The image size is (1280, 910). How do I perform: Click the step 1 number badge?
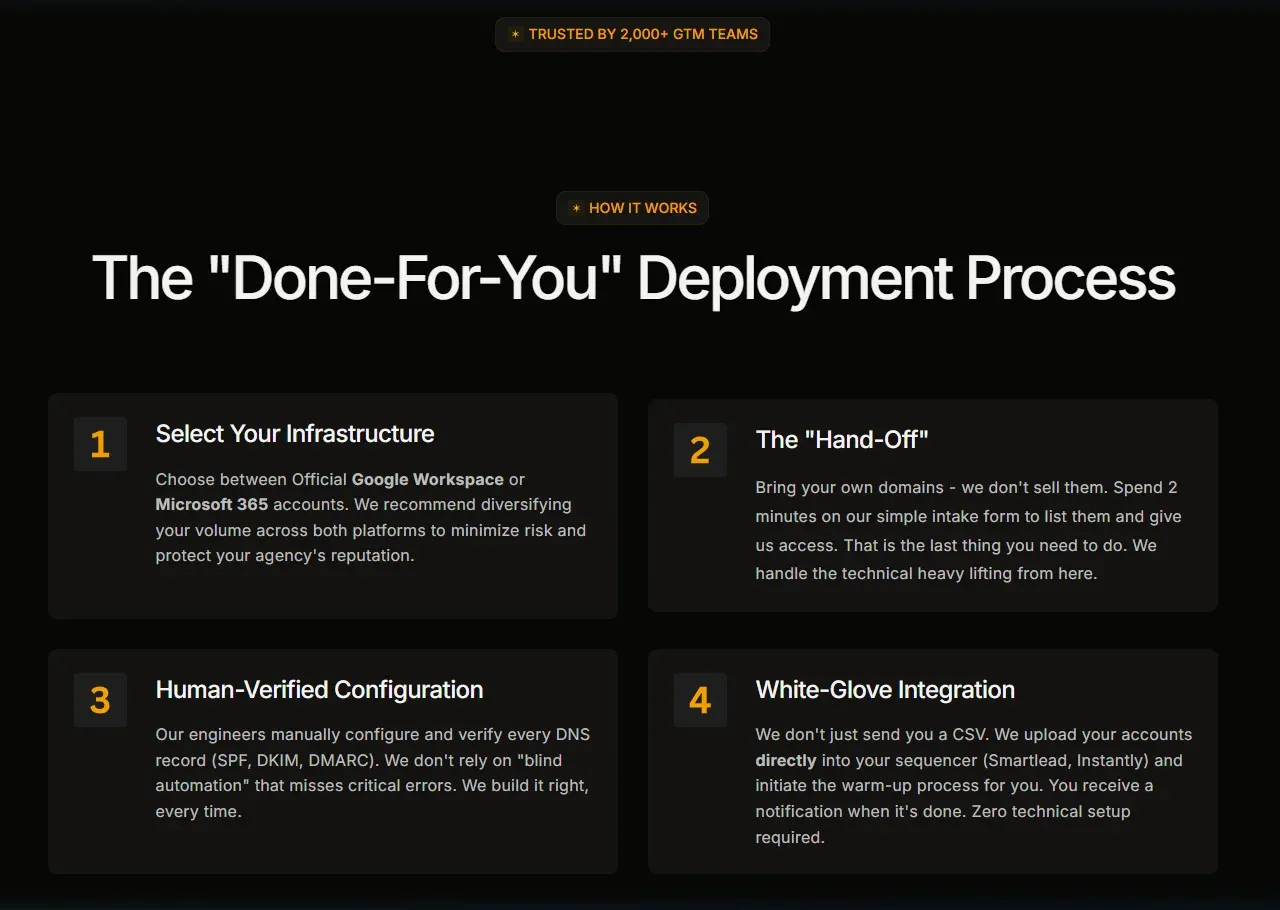pyautogui.click(x=100, y=444)
